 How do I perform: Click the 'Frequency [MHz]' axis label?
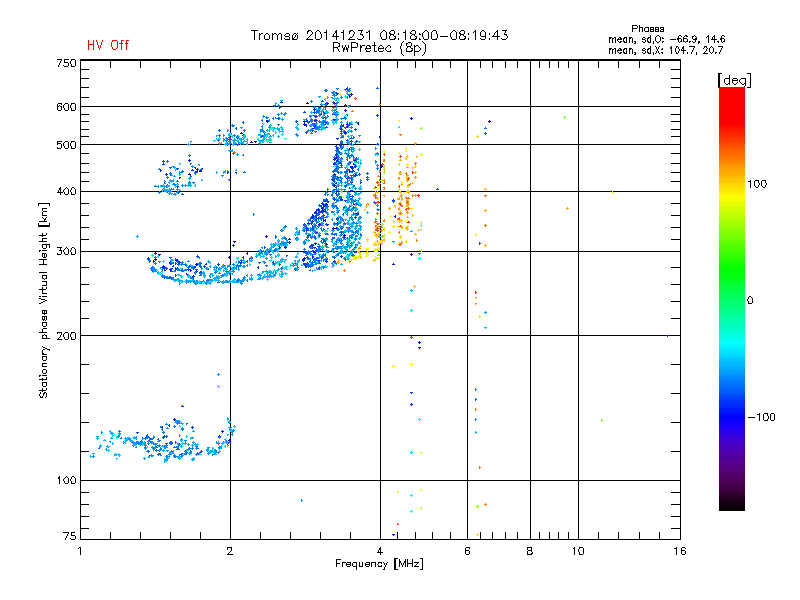point(379,564)
